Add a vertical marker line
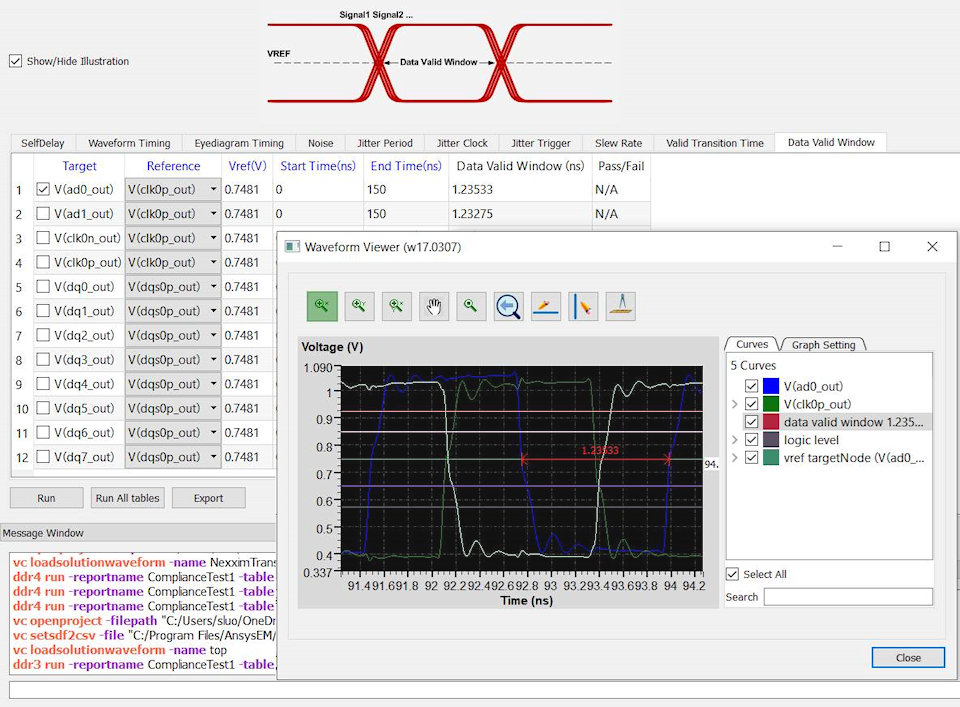960x707 pixels. point(583,306)
